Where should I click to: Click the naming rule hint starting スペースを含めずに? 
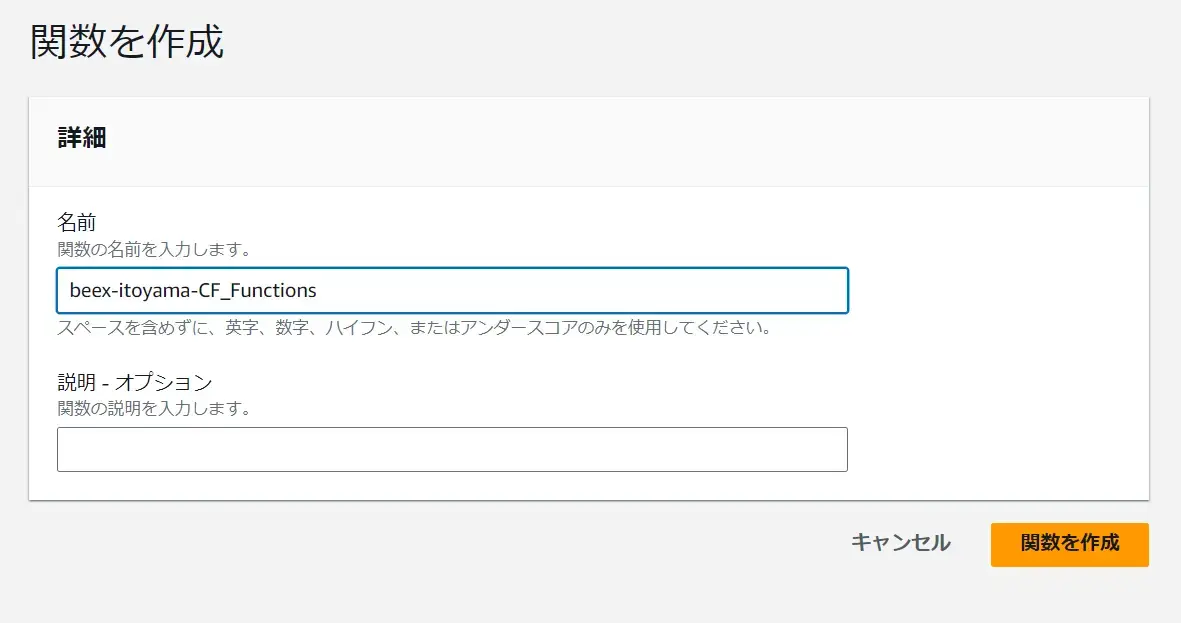point(414,328)
